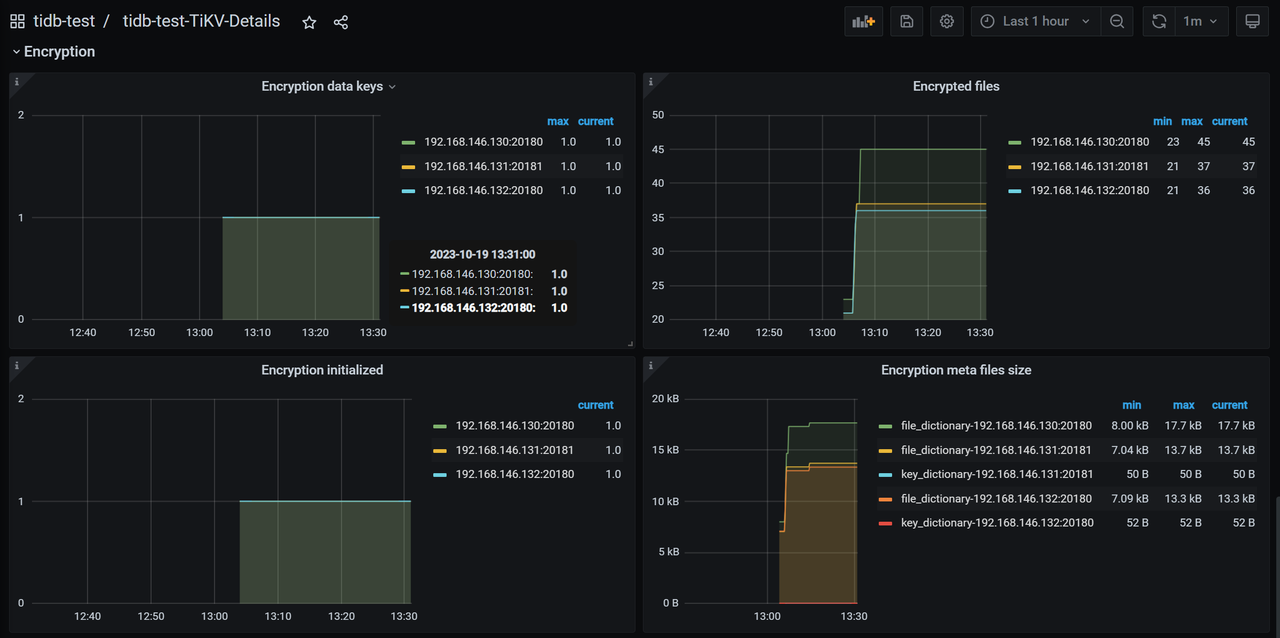Click the orange file_dictionary-192.168.146.132:20180 color swatch
This screenshot has height=638, width=1280.
[884, 498]
